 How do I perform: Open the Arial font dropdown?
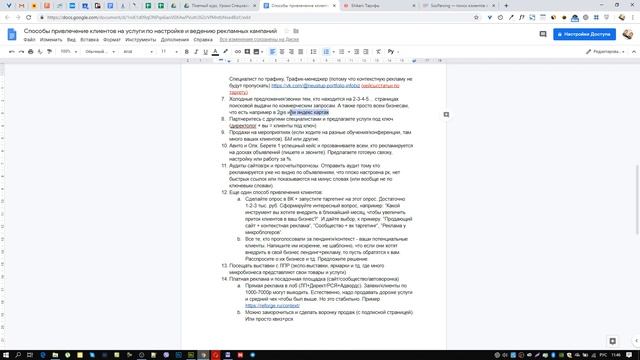(138, 52)
